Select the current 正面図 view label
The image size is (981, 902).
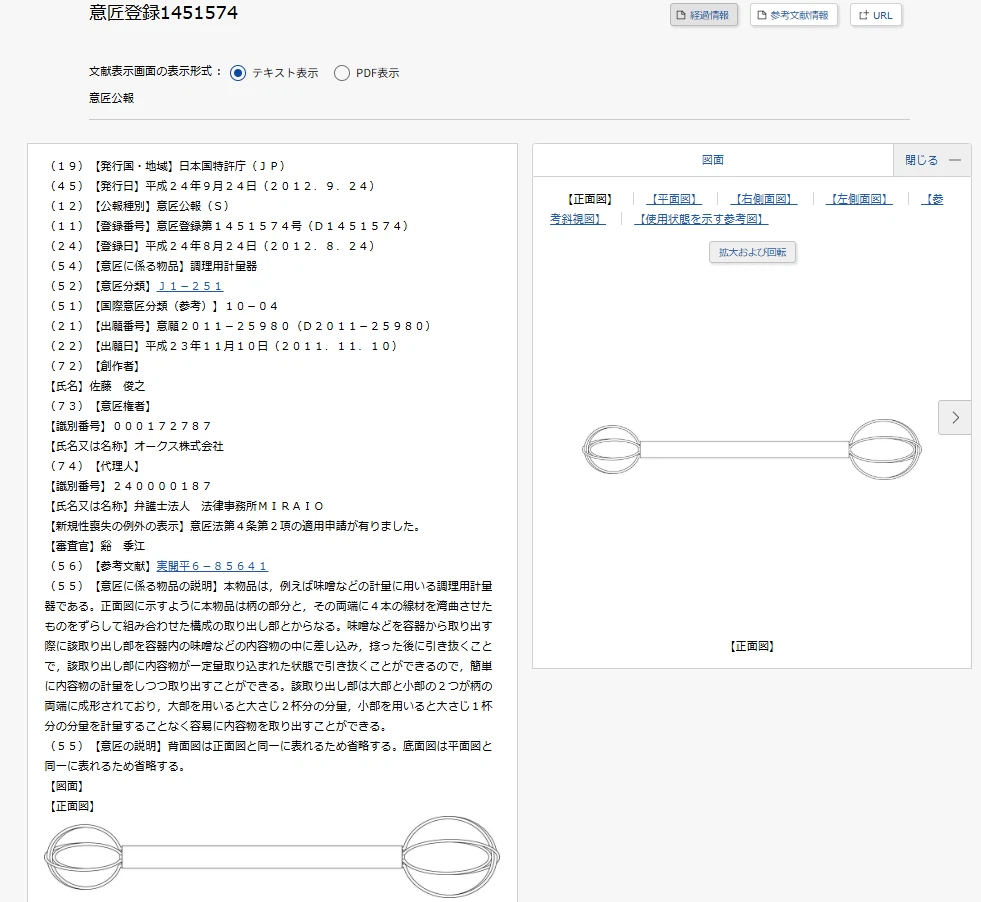[589, 199]
